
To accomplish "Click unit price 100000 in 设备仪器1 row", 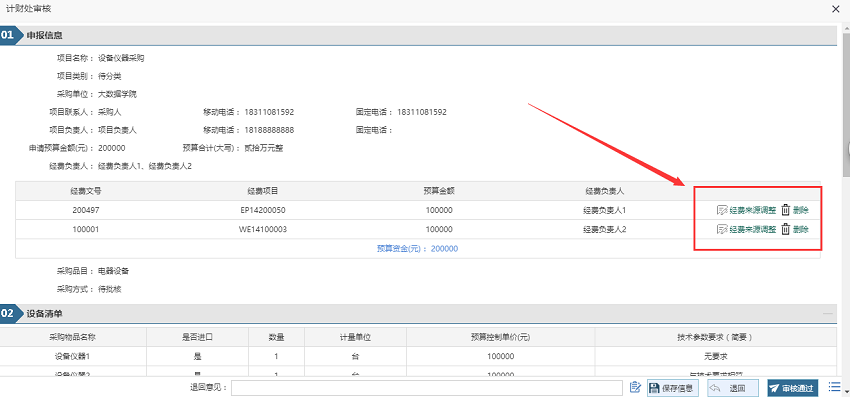I will (x=500, y=356).
